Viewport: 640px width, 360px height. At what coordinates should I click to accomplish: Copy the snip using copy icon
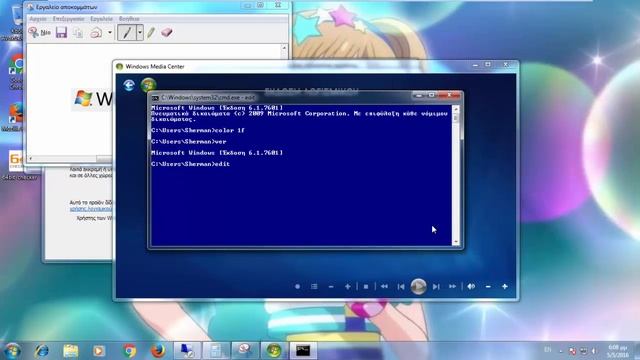pyautogui.click(x=78, y=33)
